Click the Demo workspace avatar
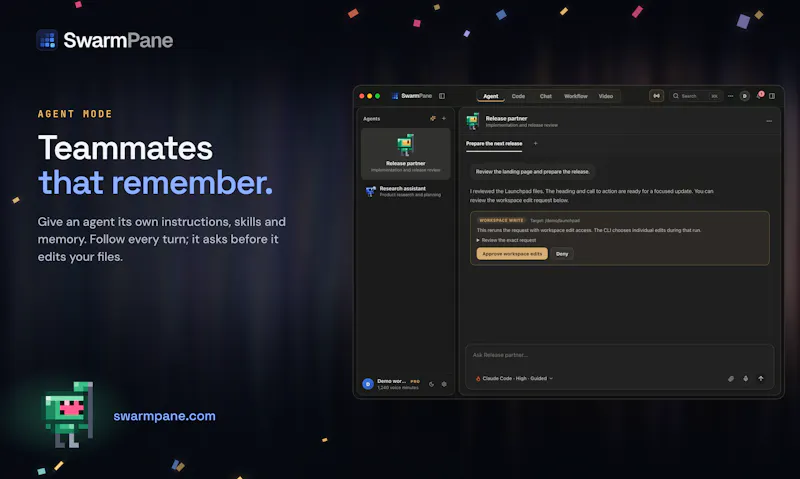 coord(368,384)
